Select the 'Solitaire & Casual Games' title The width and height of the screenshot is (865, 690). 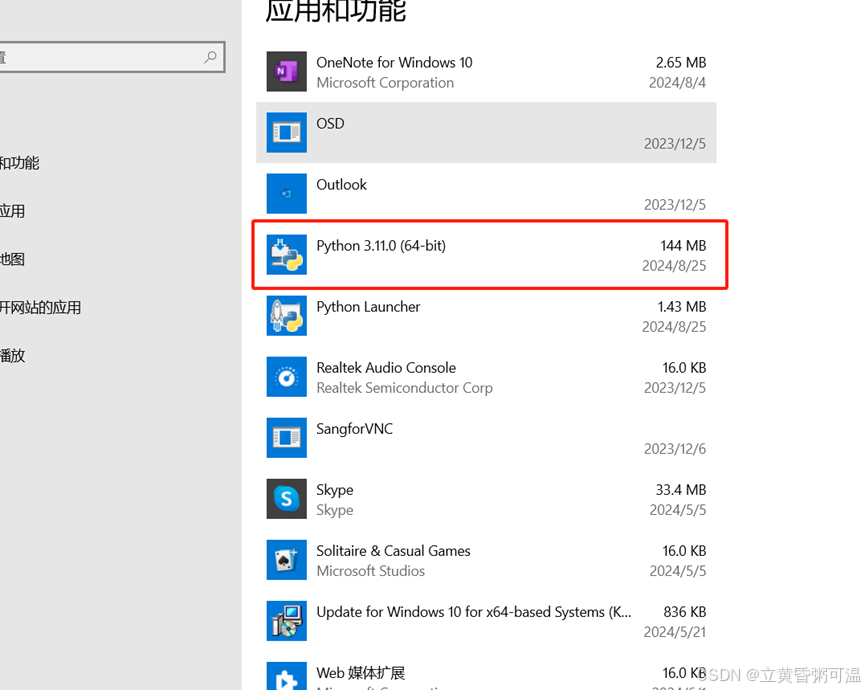[x=393, y=551]
